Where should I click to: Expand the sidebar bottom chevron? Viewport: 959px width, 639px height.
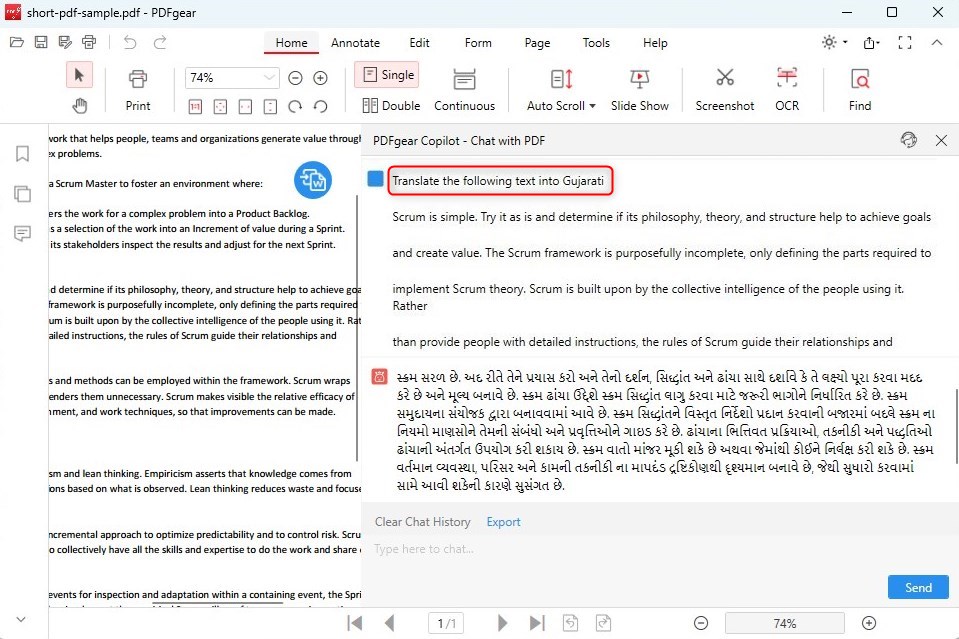21,619
